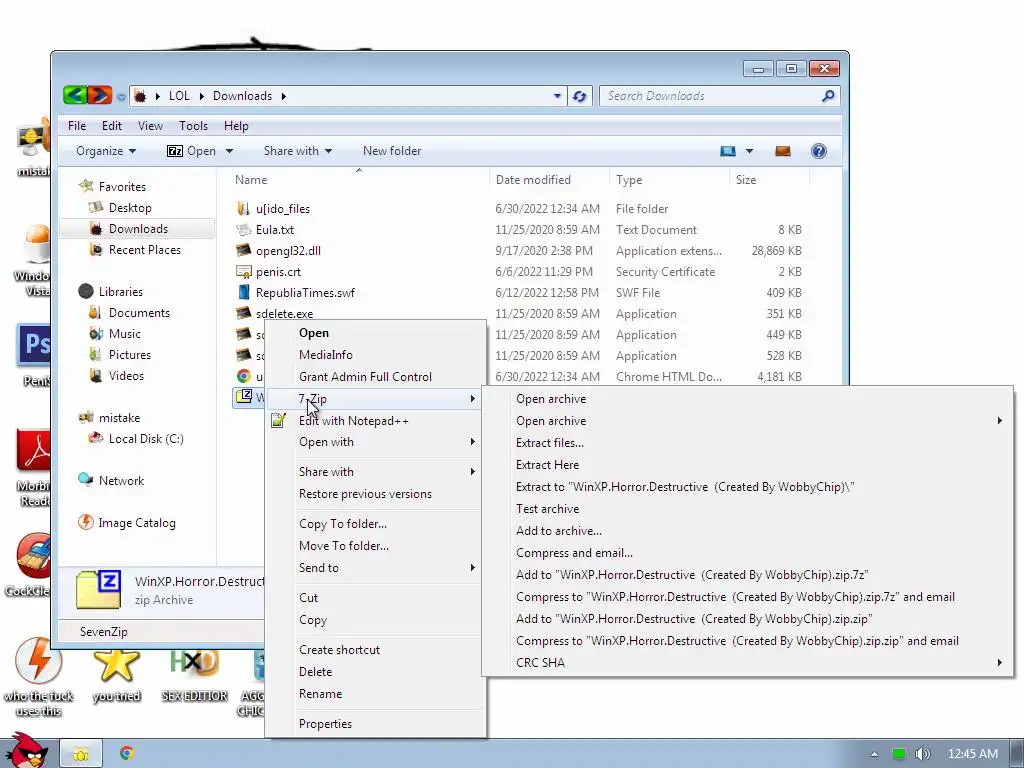The height and width of the screenshot is (768, 1024).
Task: Click the Explorer taskbar button
Action: point(81,754)
